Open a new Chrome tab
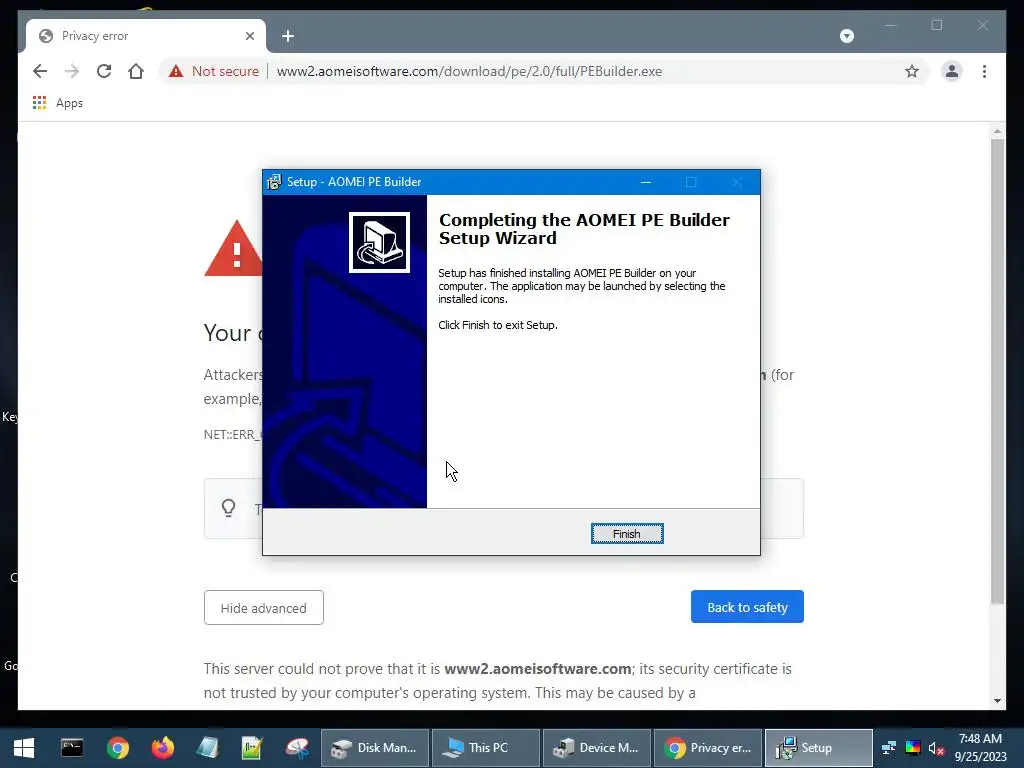 coord(288,36)
